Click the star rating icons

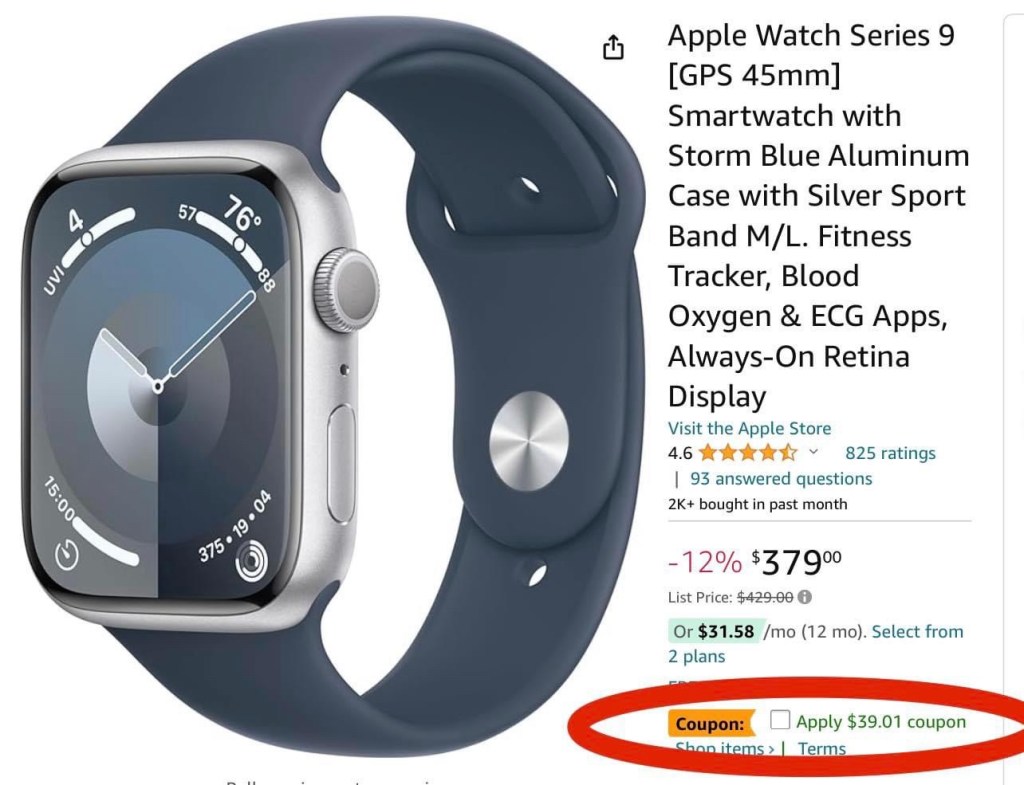point(748,453)
